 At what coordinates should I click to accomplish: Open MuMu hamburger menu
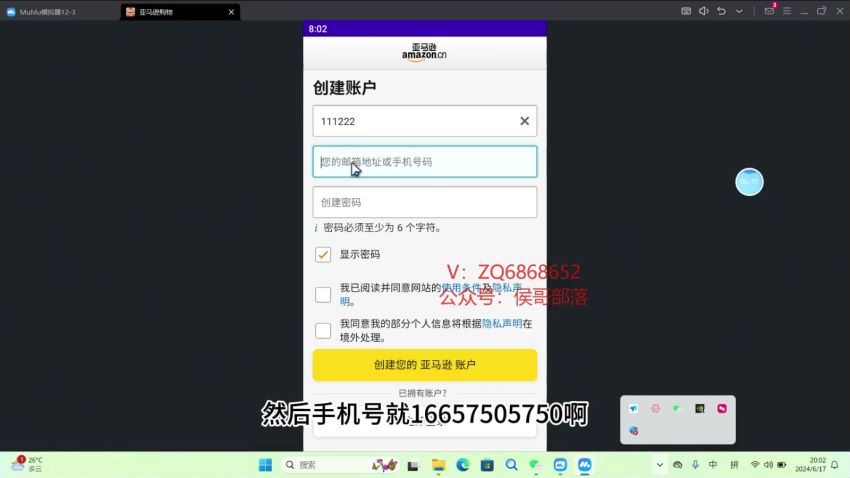tap(787, 11)
